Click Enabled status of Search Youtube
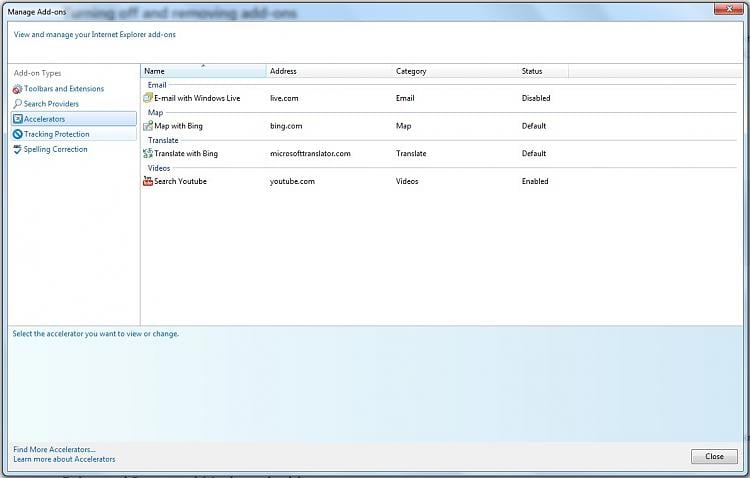The image size is (750, 478). pyautogui.click(x=535, y=181)
